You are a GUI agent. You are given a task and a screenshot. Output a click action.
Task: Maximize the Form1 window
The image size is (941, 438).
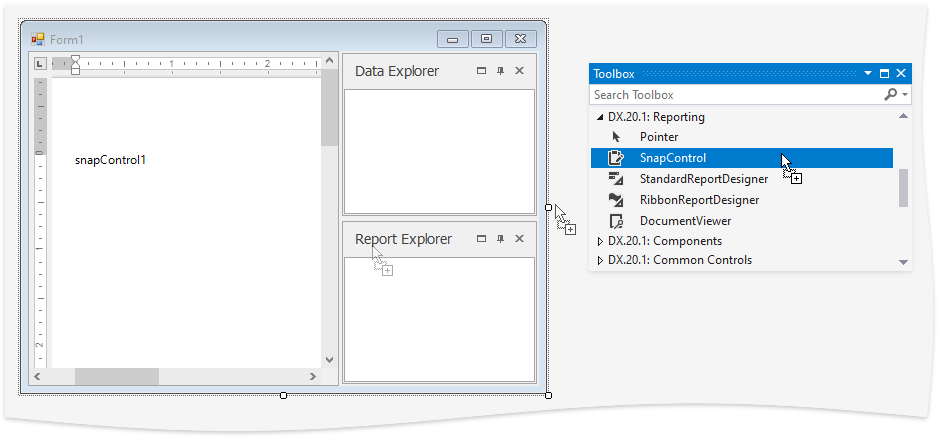[486, 39]
